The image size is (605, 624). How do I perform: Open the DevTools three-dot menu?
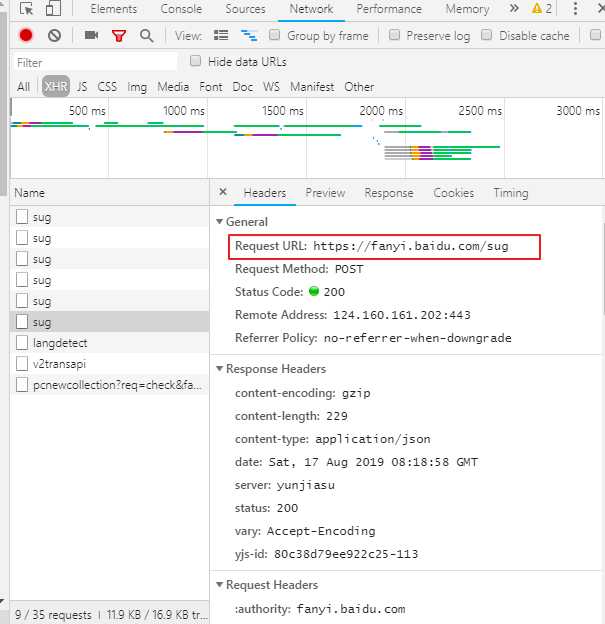575,8
